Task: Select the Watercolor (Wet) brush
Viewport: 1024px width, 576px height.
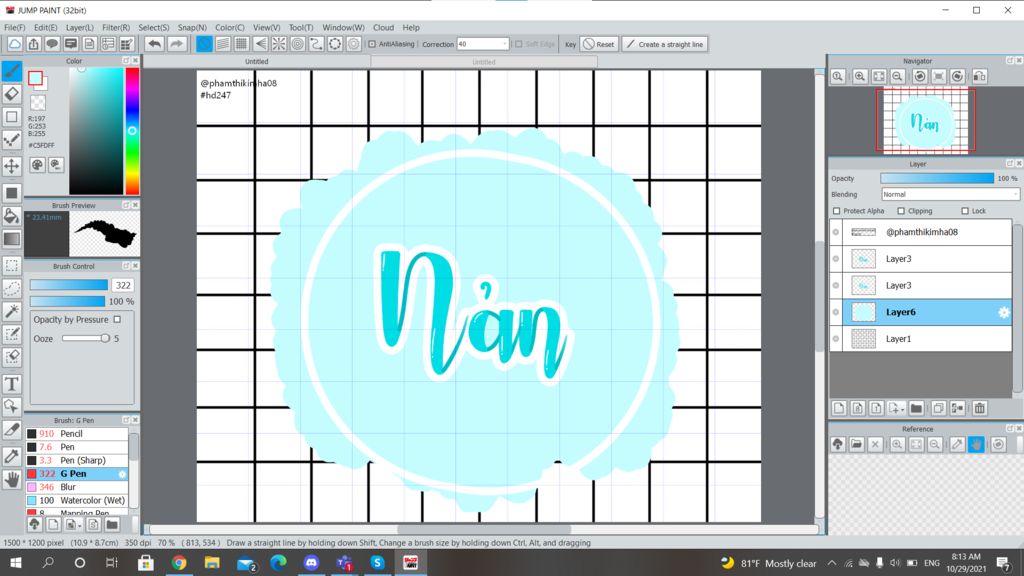Action: [x=77, y=501]
